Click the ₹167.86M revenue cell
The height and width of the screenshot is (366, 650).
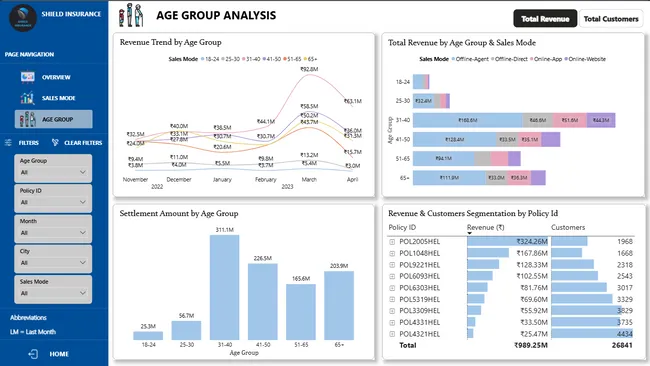point(507,253)
